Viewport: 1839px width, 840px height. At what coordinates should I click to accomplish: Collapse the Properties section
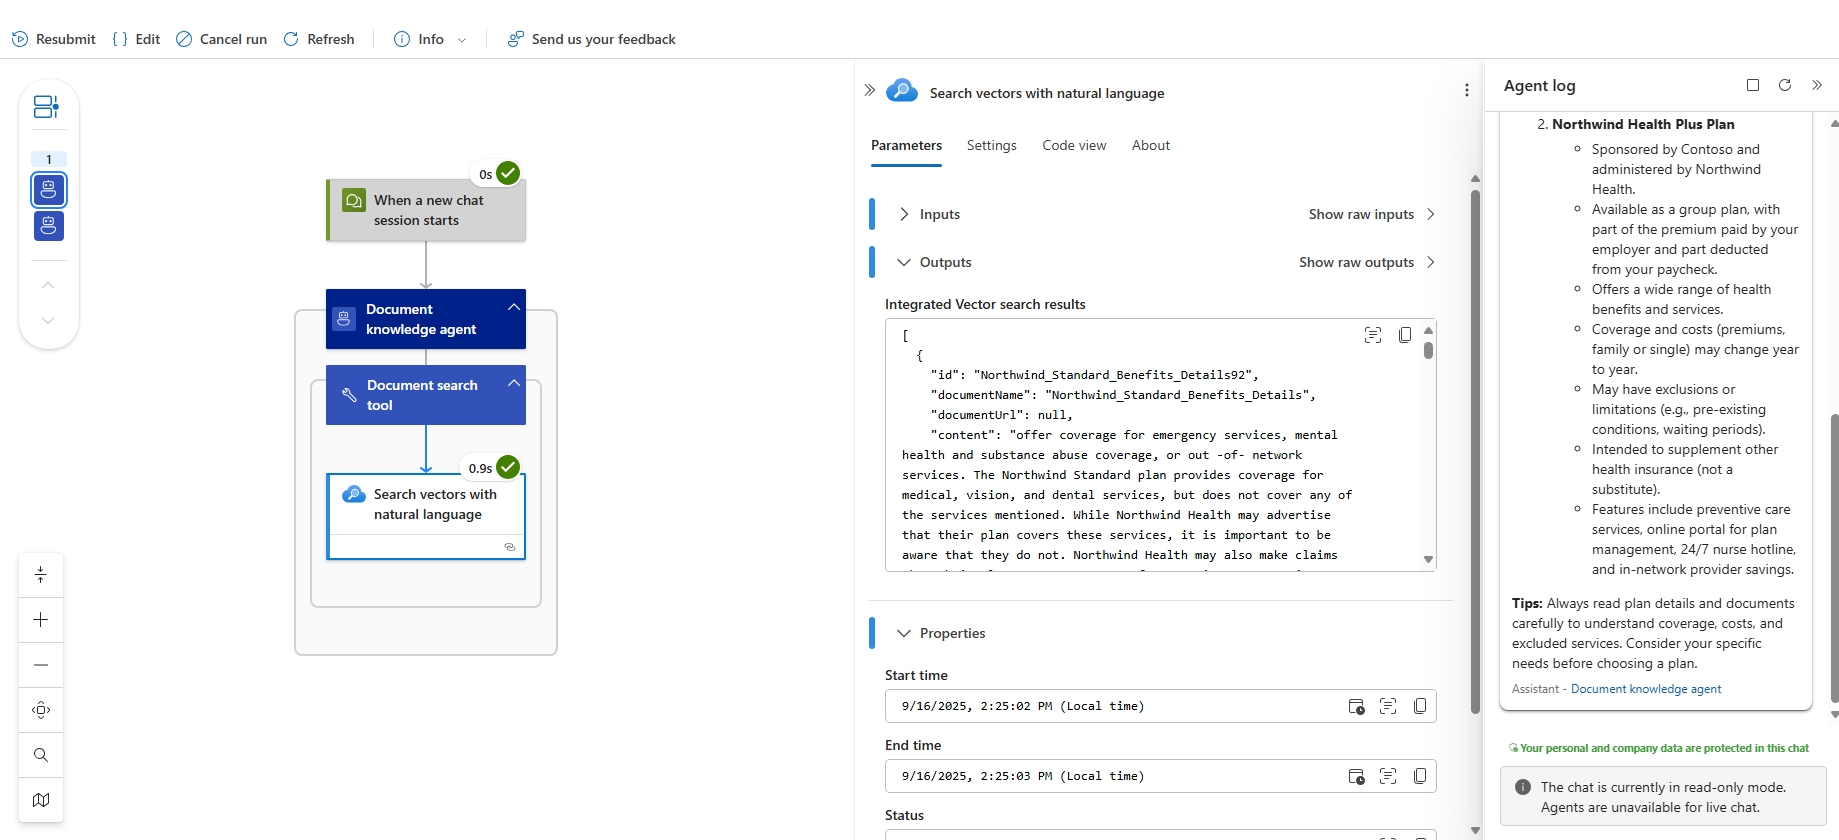click(904, 633)
